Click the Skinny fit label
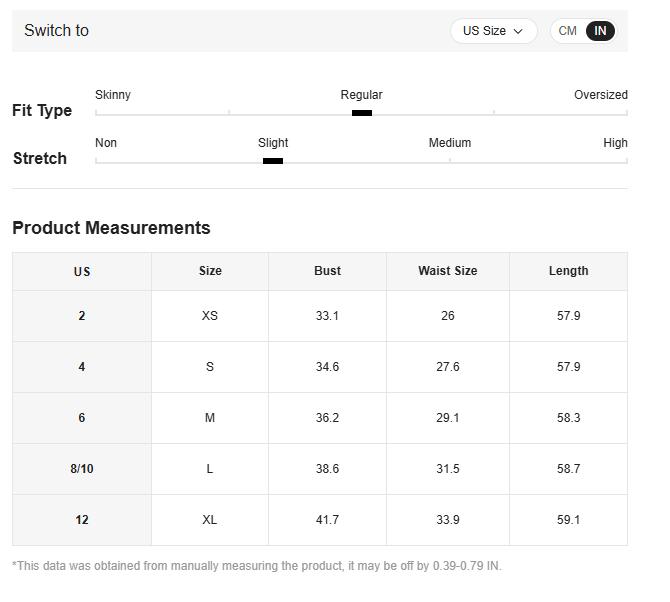Image resolution: width=670 pixels, height=602 pixels. [113, 95]
